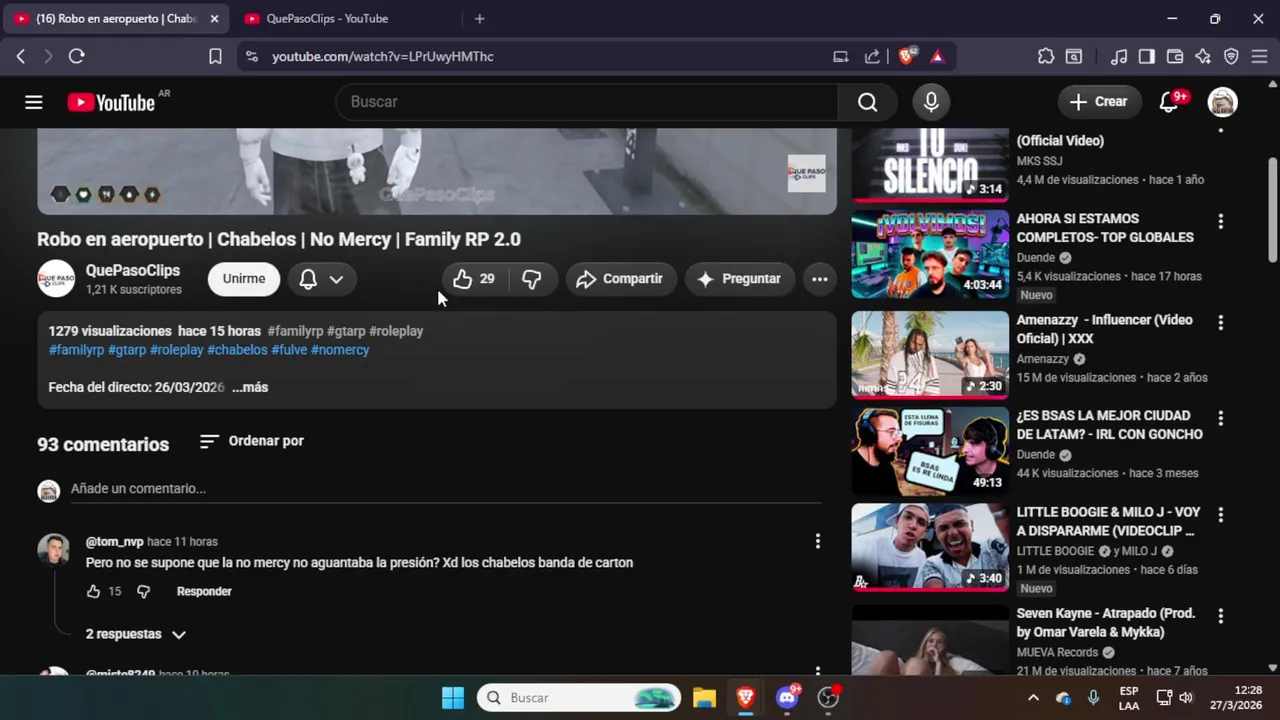Open options for LITTLE BOOGIE & MILO J video
The height and width of the screenshot is (720, 1280).
1220,514
